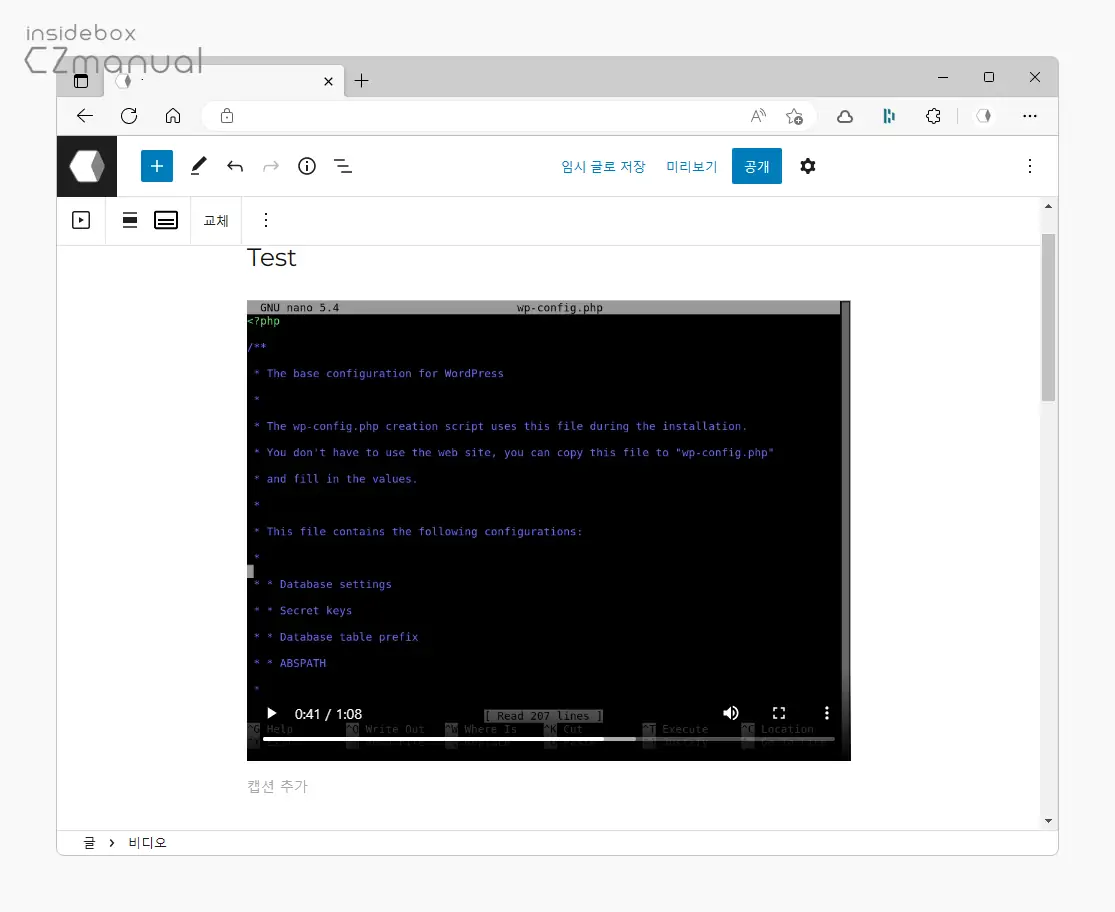Open editor settings gear
This screenshot has width=1115, height=912.
click(x=807, y=166)
